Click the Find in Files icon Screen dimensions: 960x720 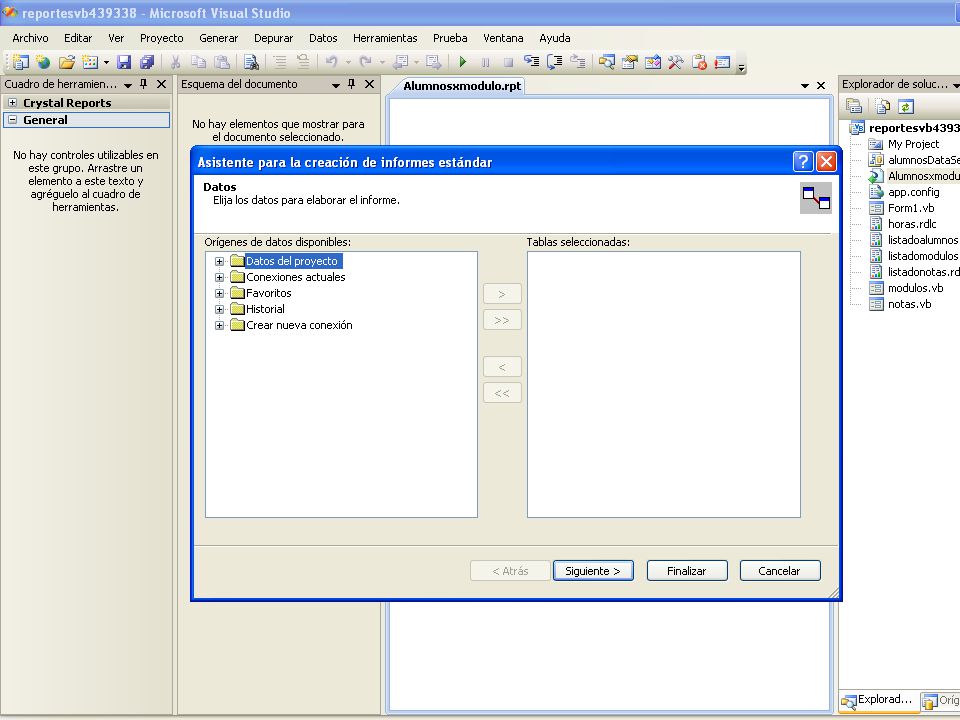(251, 62)
